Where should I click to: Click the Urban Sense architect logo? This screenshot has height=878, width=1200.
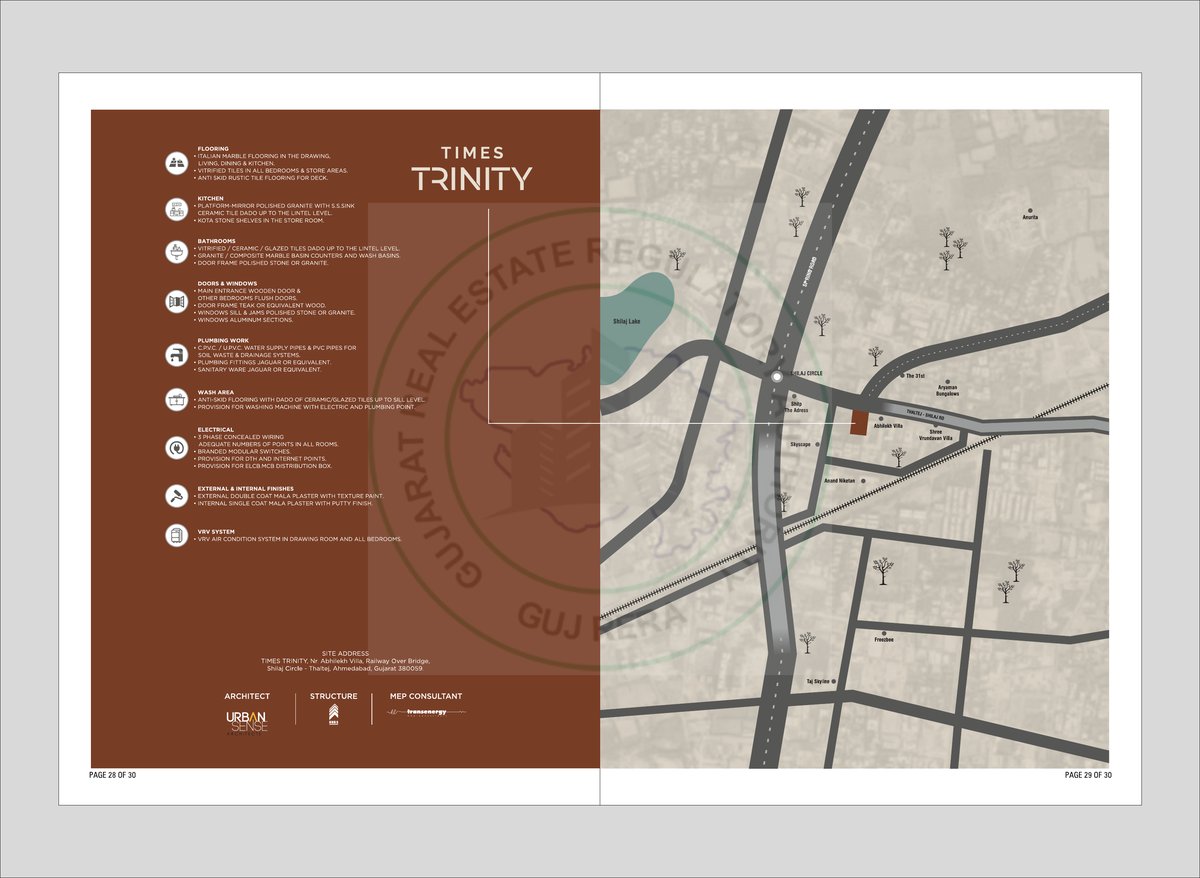[246, 723]
